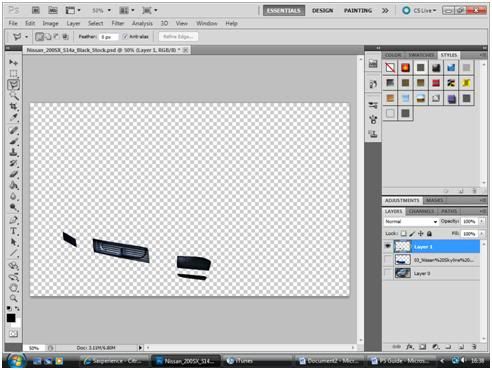Click the Essentials workspace button
492x370 pixels.
[284, 11]
